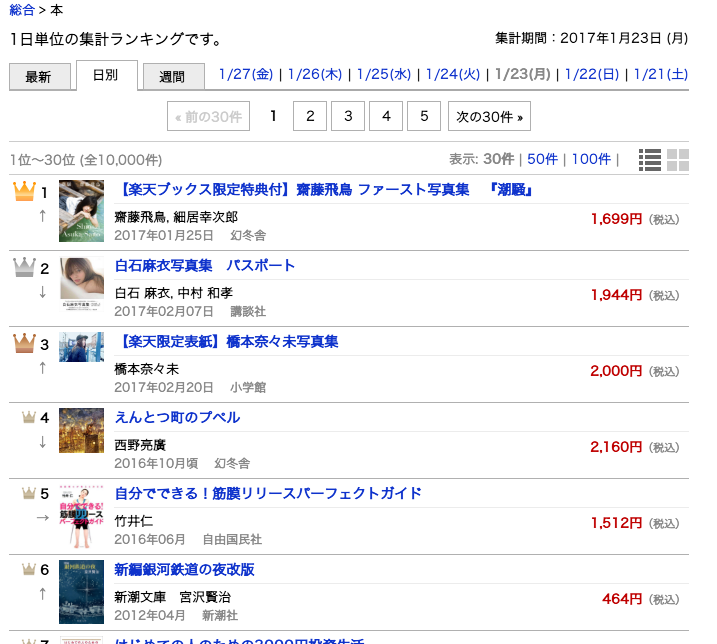Click the 2,160円 price
Viewport: 717px width, 644px height.
click(616, 447)
